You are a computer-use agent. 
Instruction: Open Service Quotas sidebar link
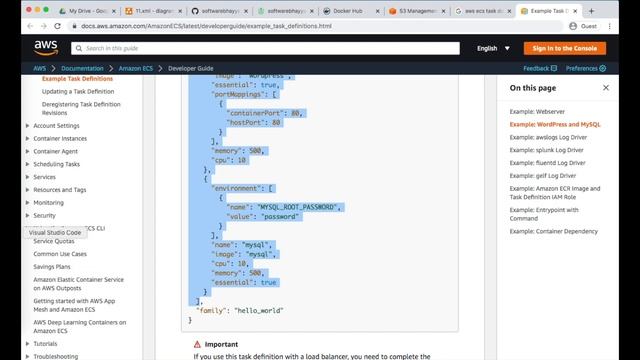[x=54, y=241]
